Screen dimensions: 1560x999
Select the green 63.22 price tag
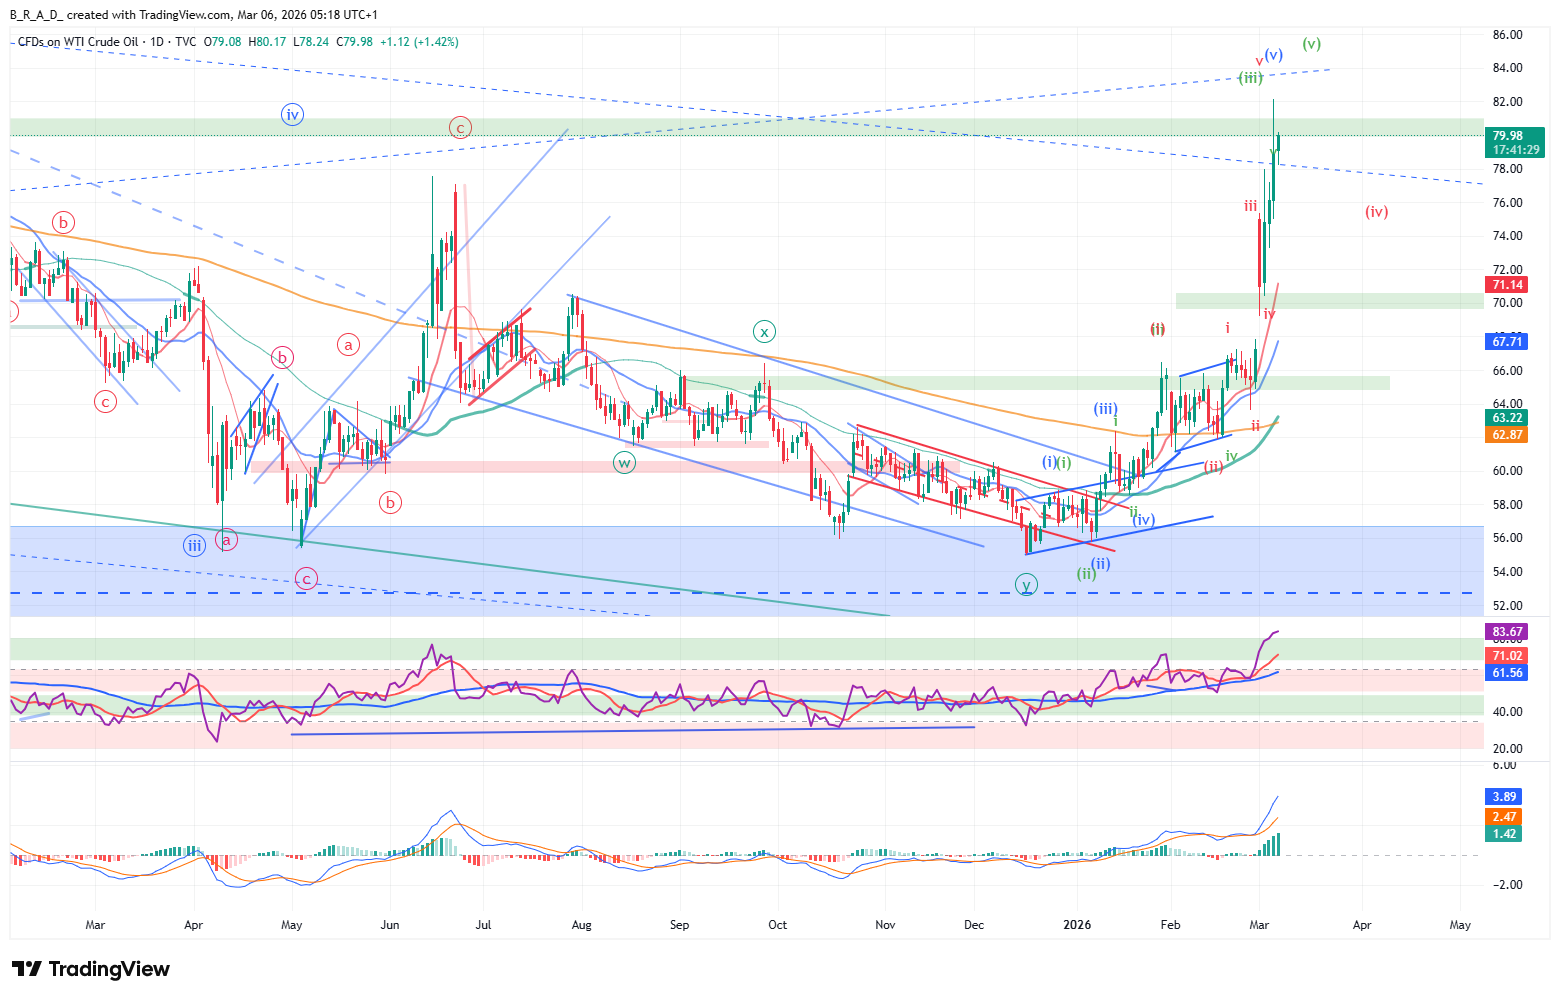click(1507, 418)
